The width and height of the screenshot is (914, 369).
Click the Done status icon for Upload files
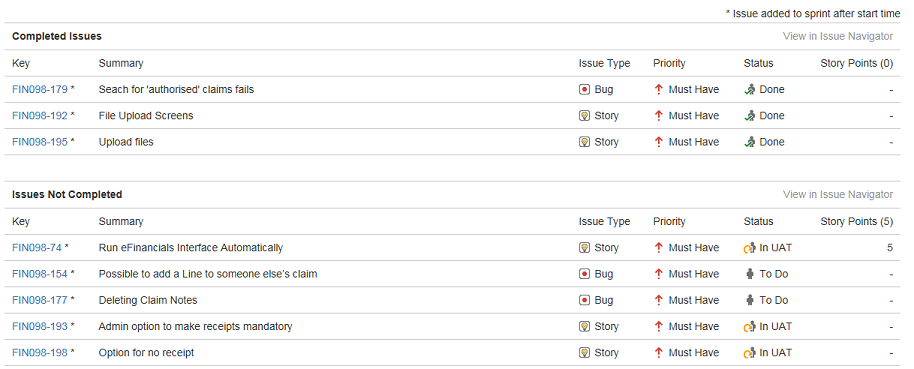(x=750, y=142)
